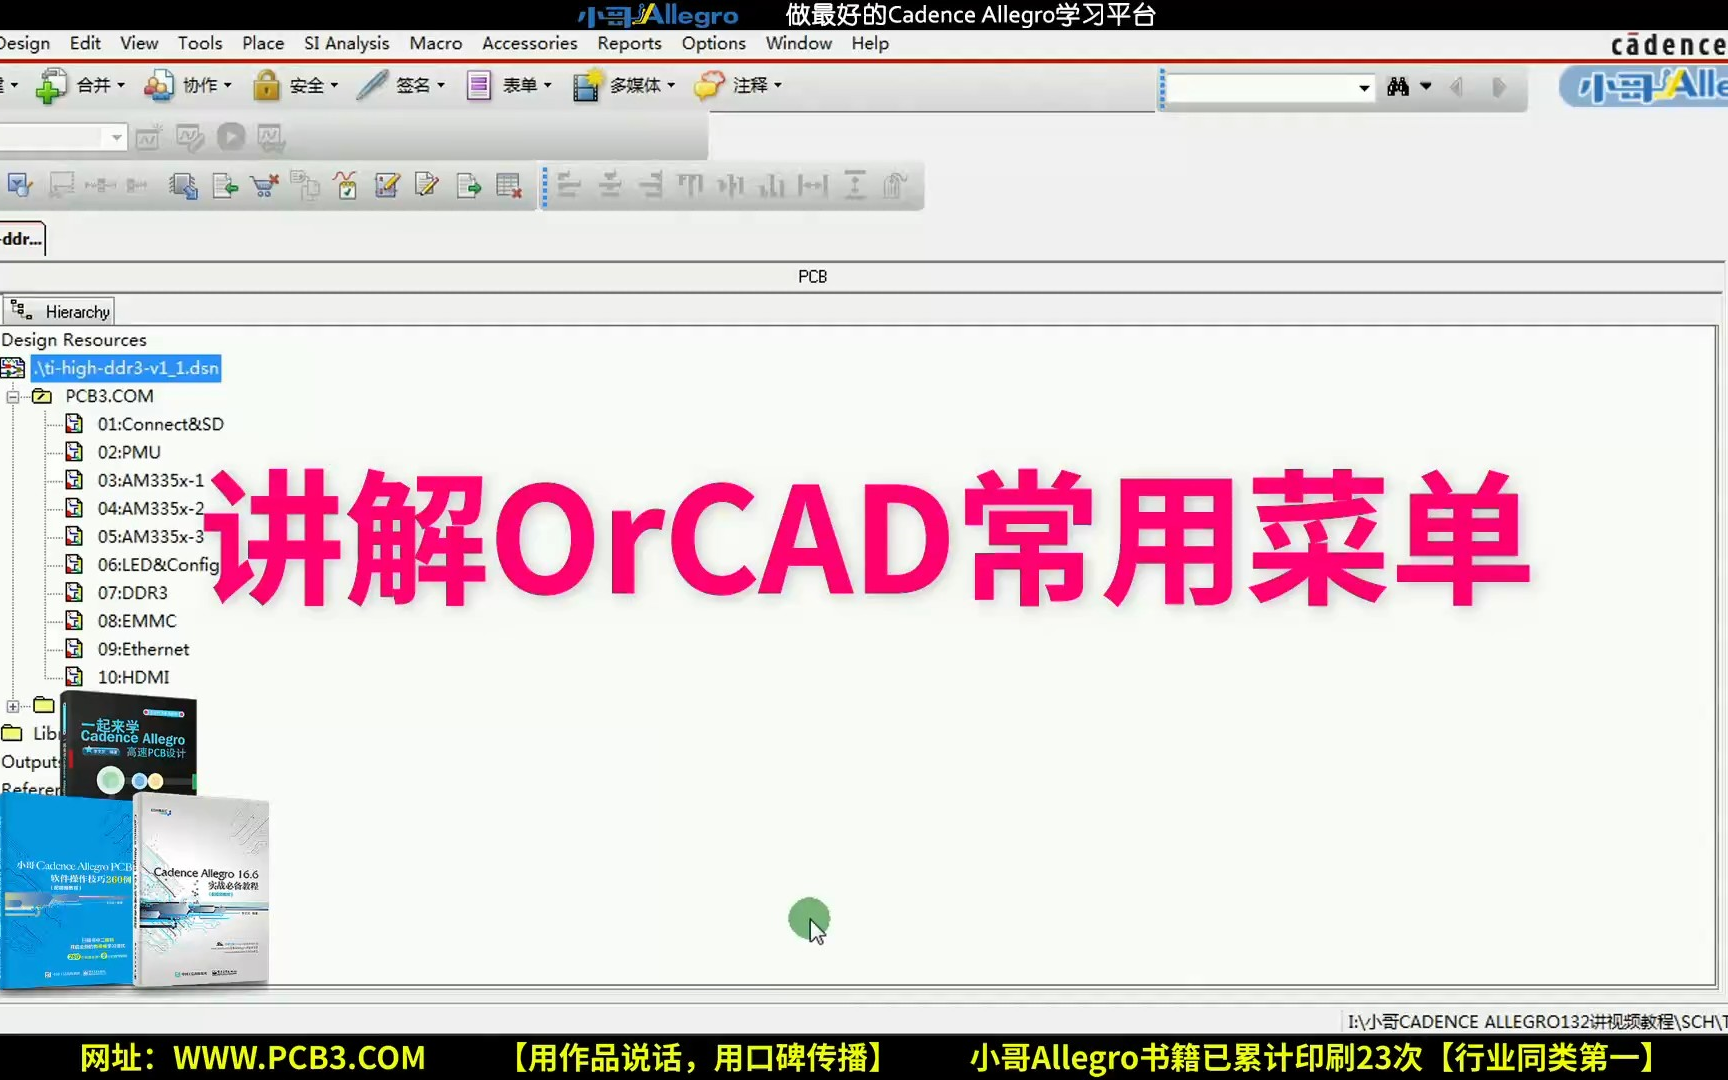Click the shopping cart with red X icon
Viewport: 1728px width, 1080px height.
pos(265,185)
